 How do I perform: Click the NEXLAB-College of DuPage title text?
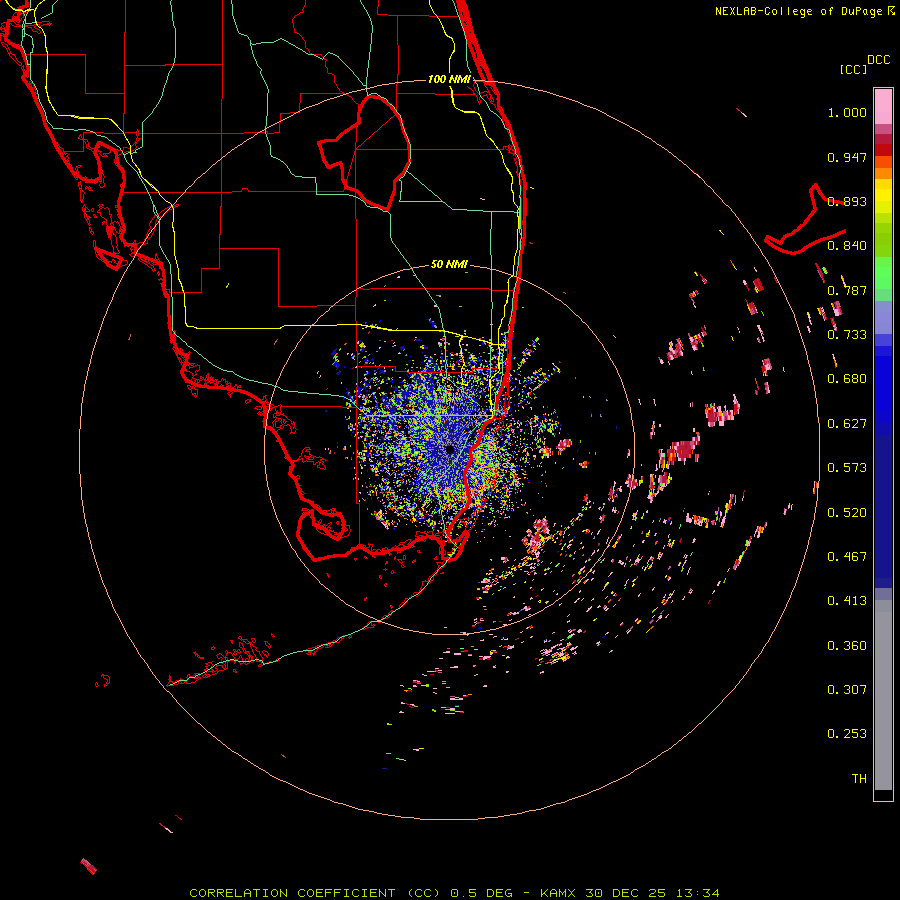pyautogui.click(x=804, y=11)
